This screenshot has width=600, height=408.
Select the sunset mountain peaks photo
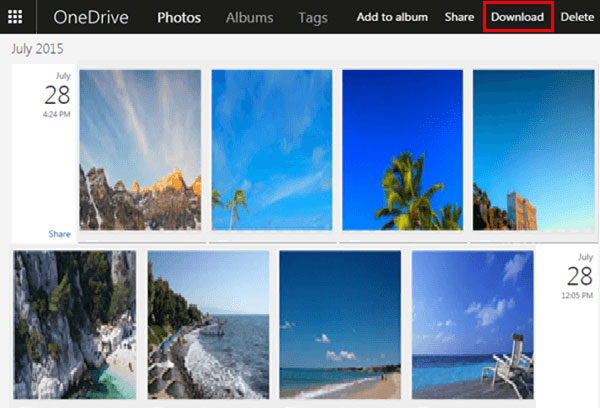140,150
